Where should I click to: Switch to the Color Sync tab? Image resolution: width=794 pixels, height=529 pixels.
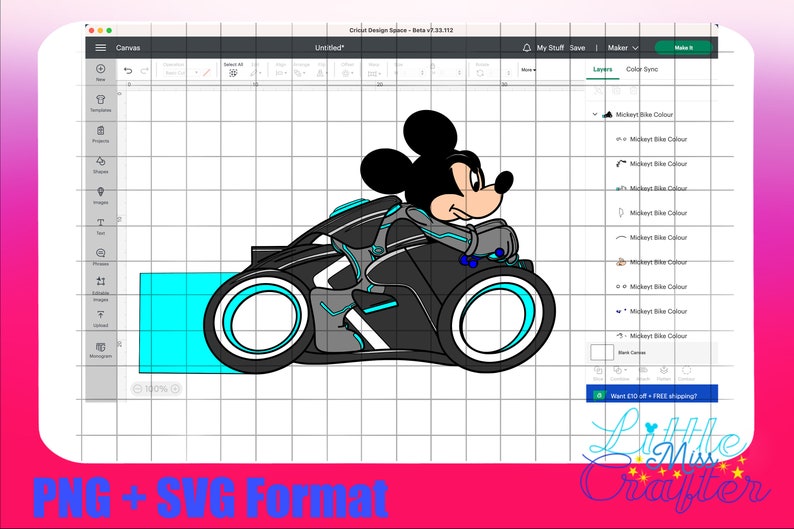click(642, 69)
